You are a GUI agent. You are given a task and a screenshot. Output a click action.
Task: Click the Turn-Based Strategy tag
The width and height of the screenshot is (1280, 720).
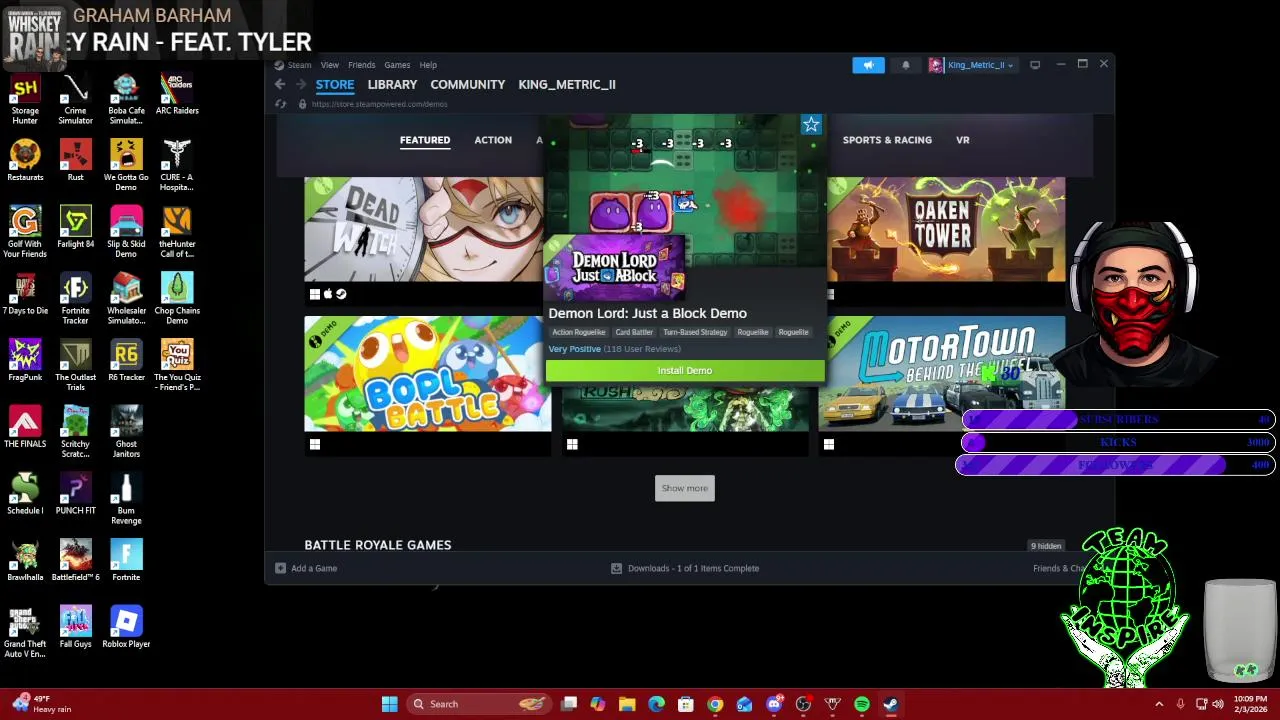pos(695,332)
